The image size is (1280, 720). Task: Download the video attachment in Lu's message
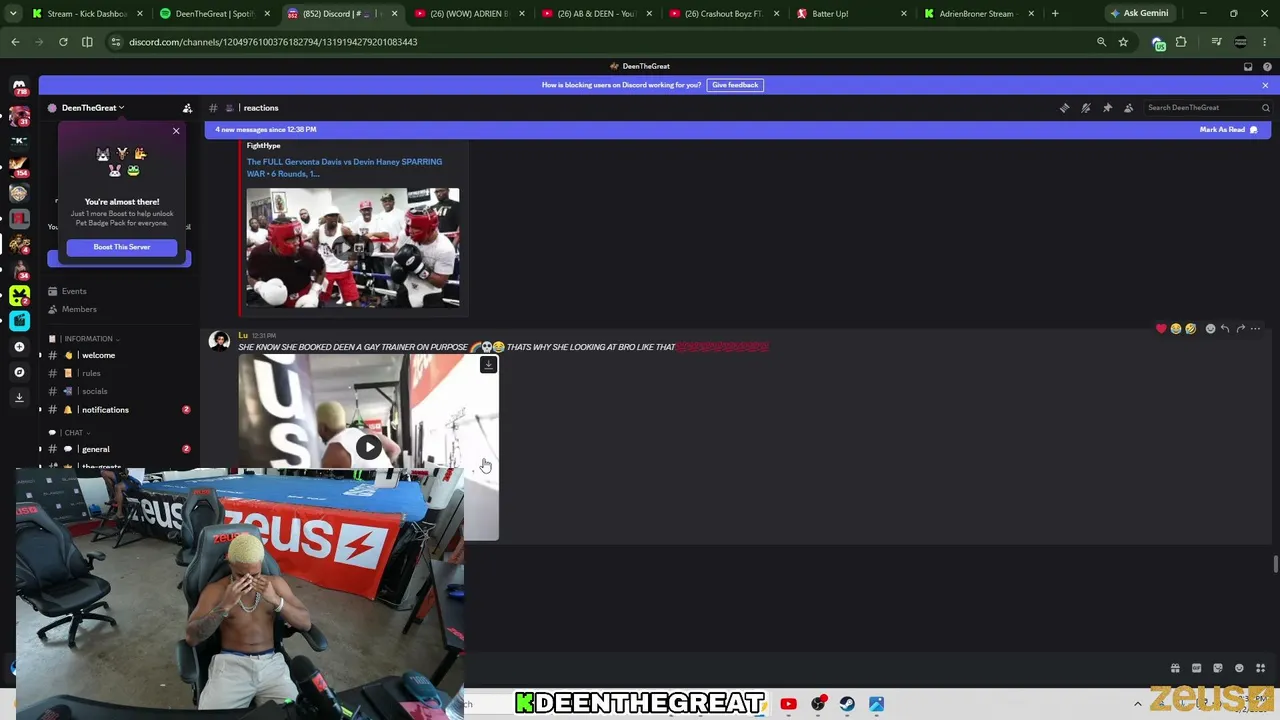(x=488, y=365)
